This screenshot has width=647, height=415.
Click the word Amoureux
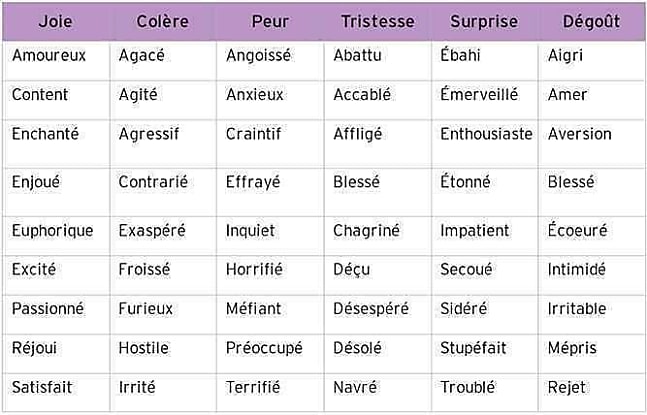click(x=49, y=55)
